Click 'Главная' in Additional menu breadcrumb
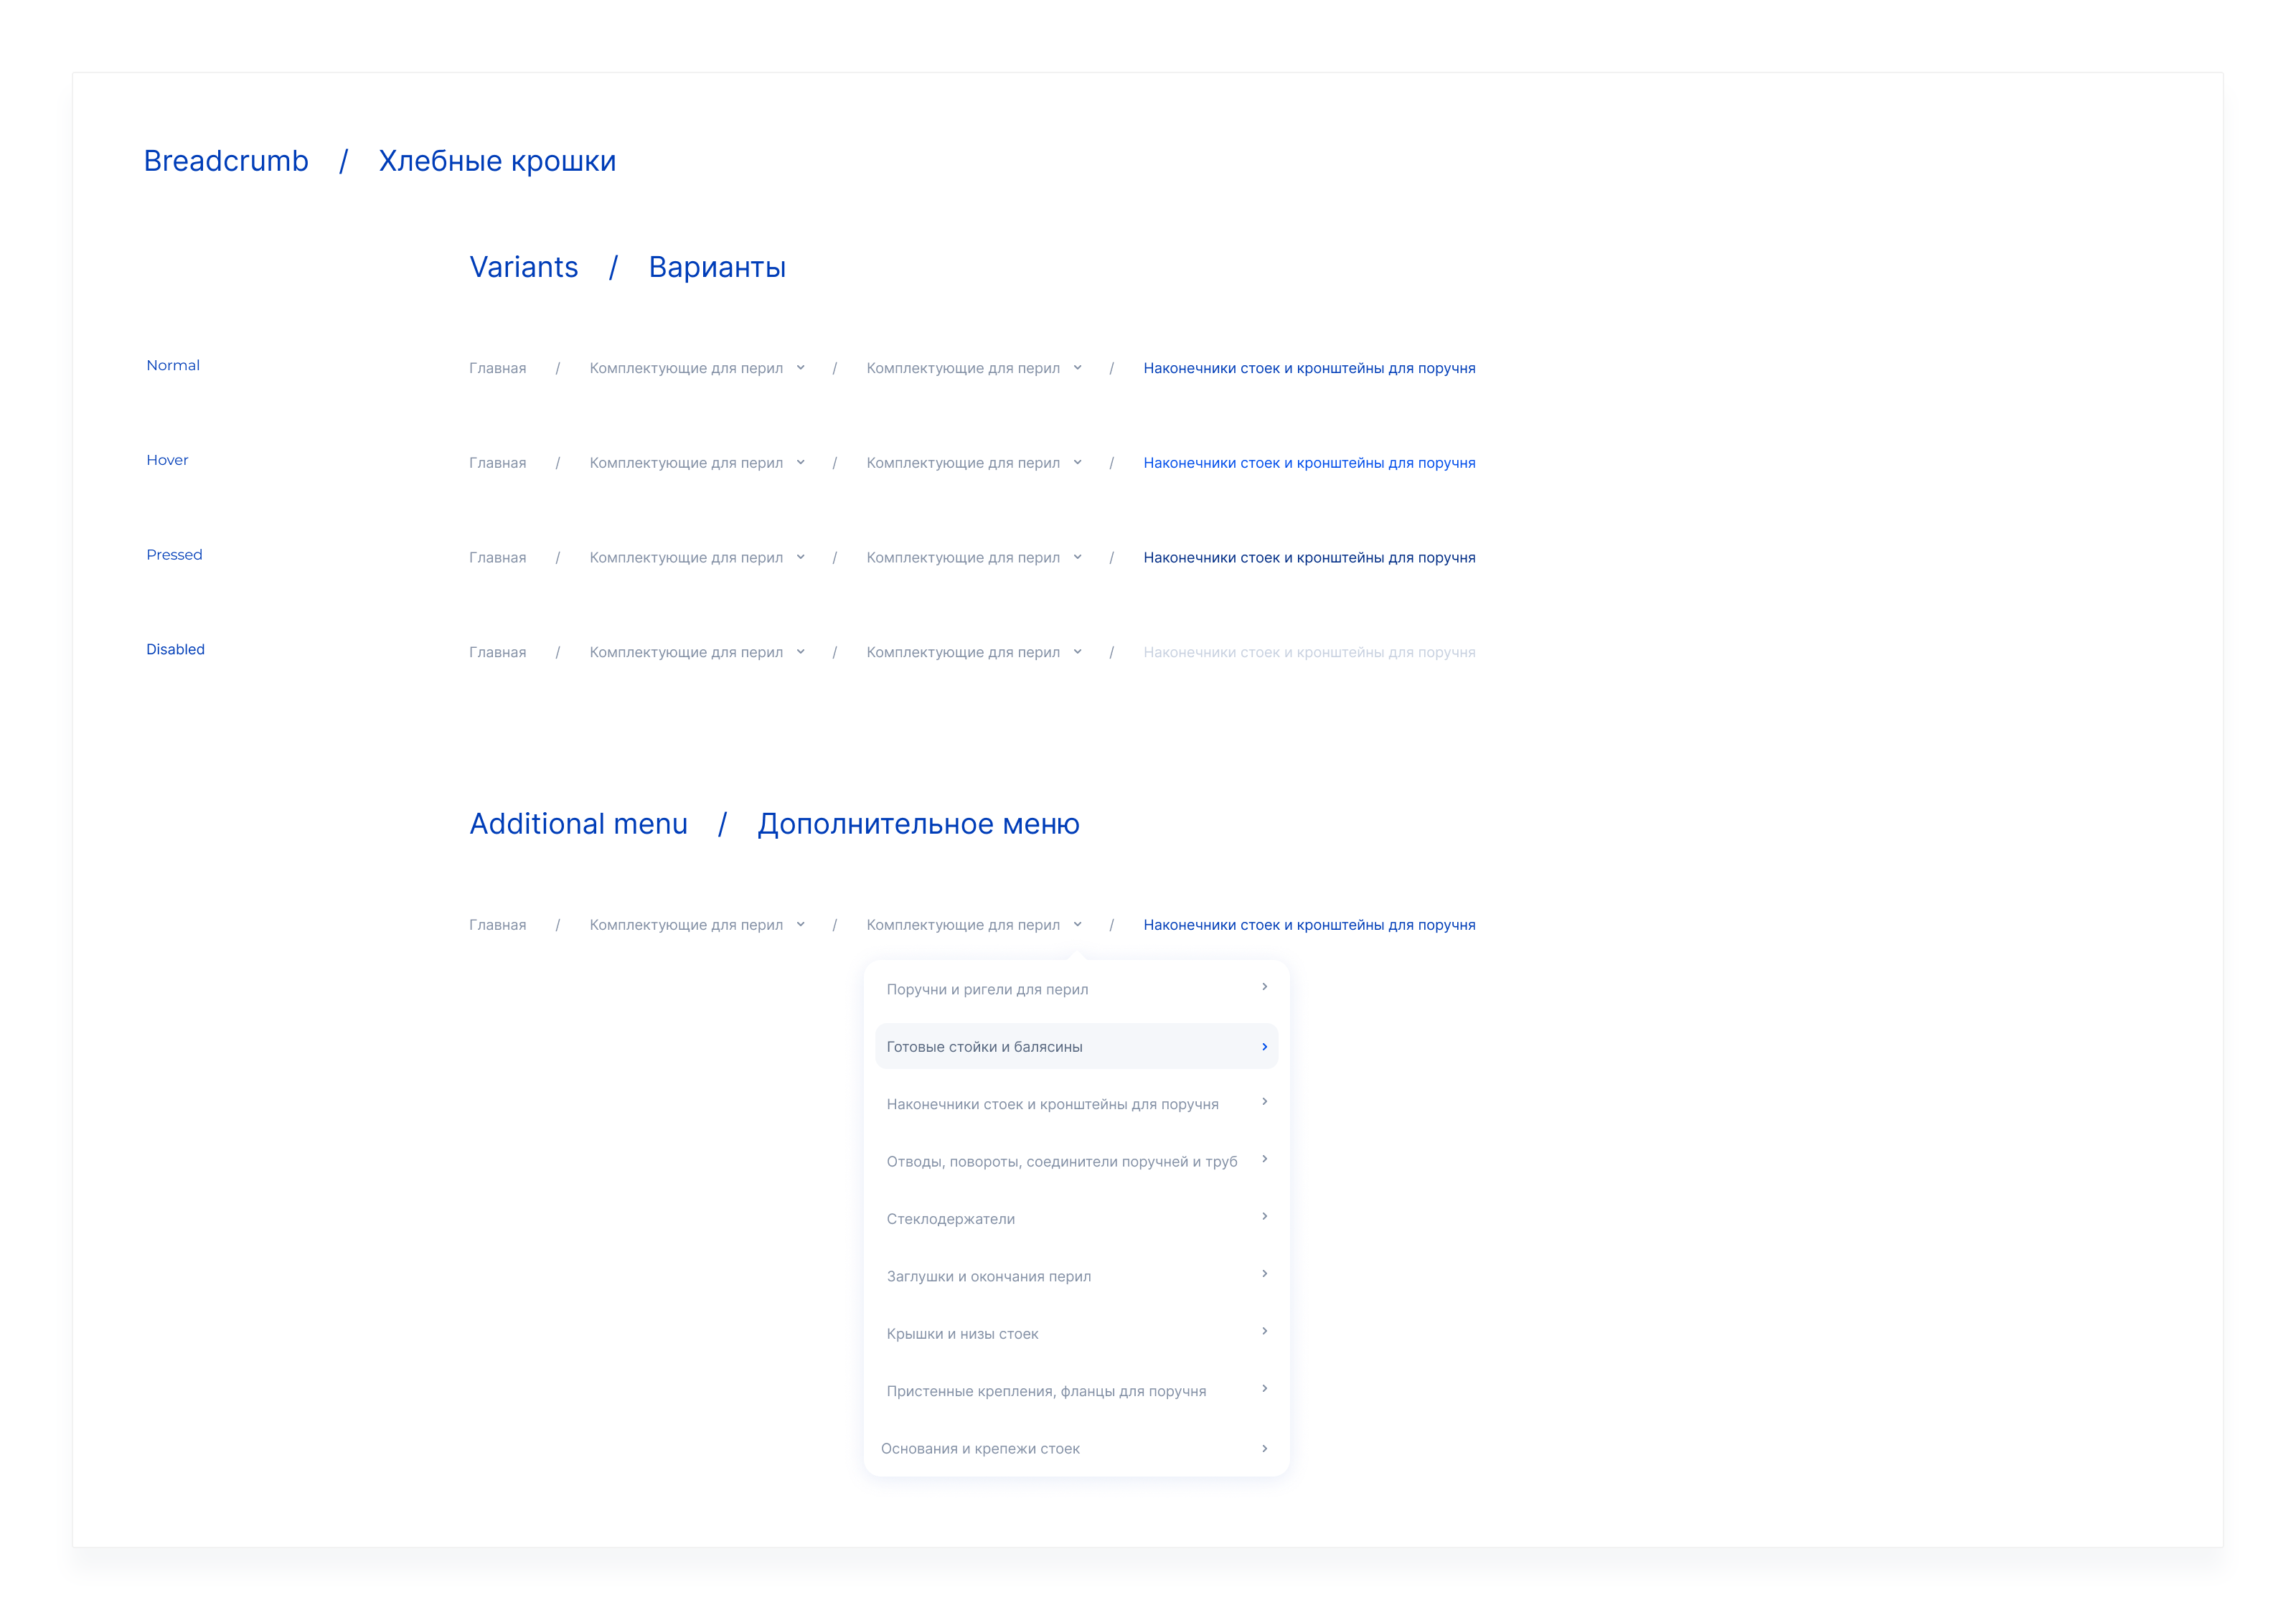The height and width of the screenshot is (1620, 2296). 497,925
